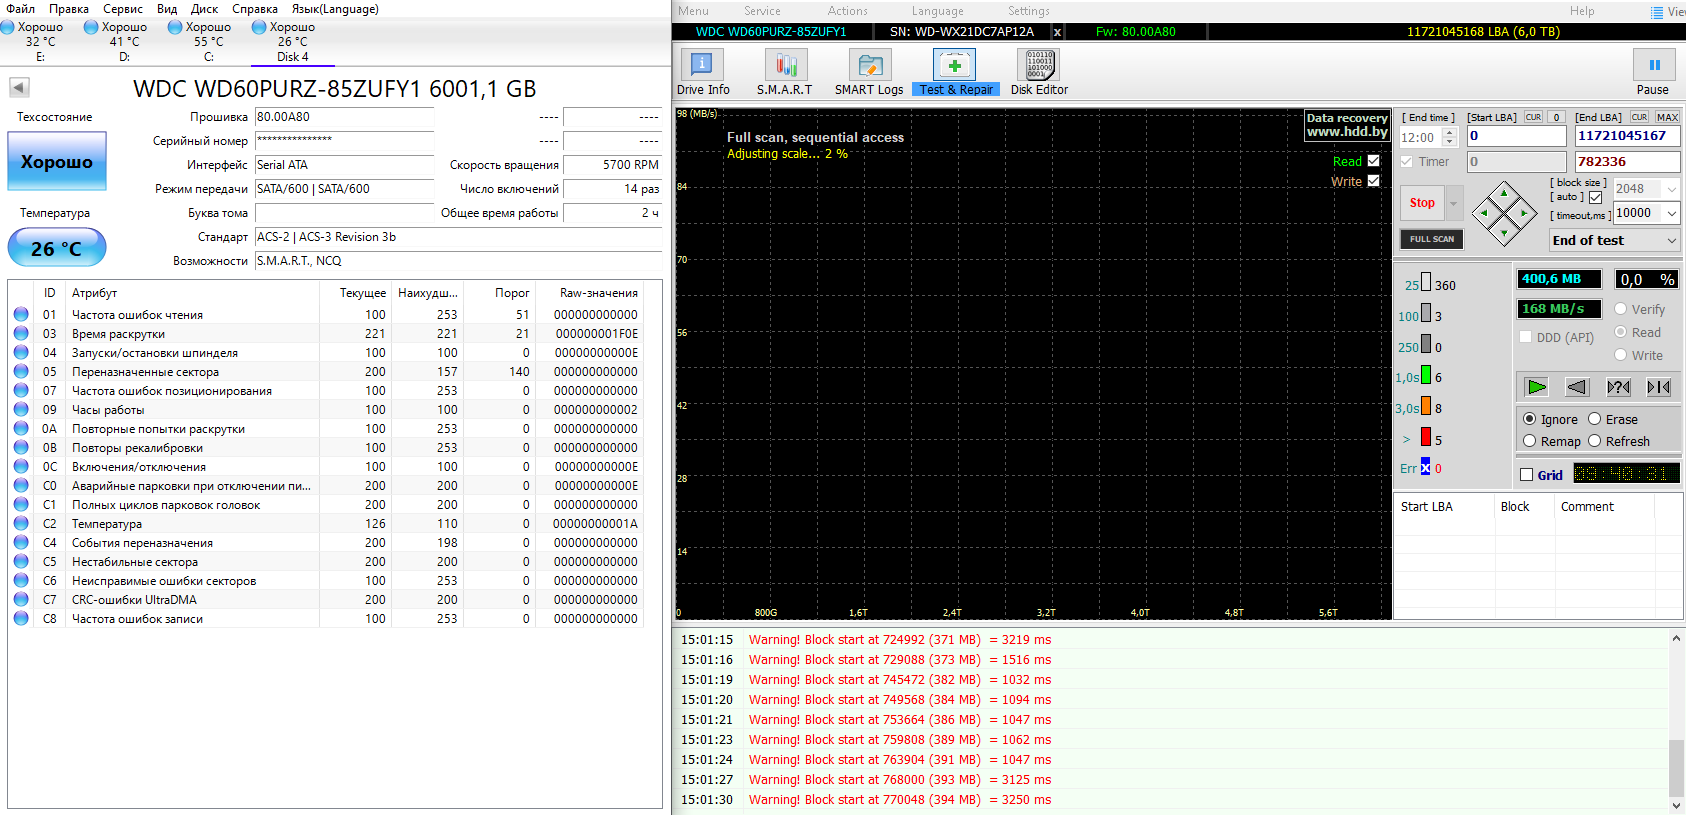Click the reverse scan arrow icon
Viewport: 1686px width, 815px height.
pyautogui.click(x=1577, y=387)
